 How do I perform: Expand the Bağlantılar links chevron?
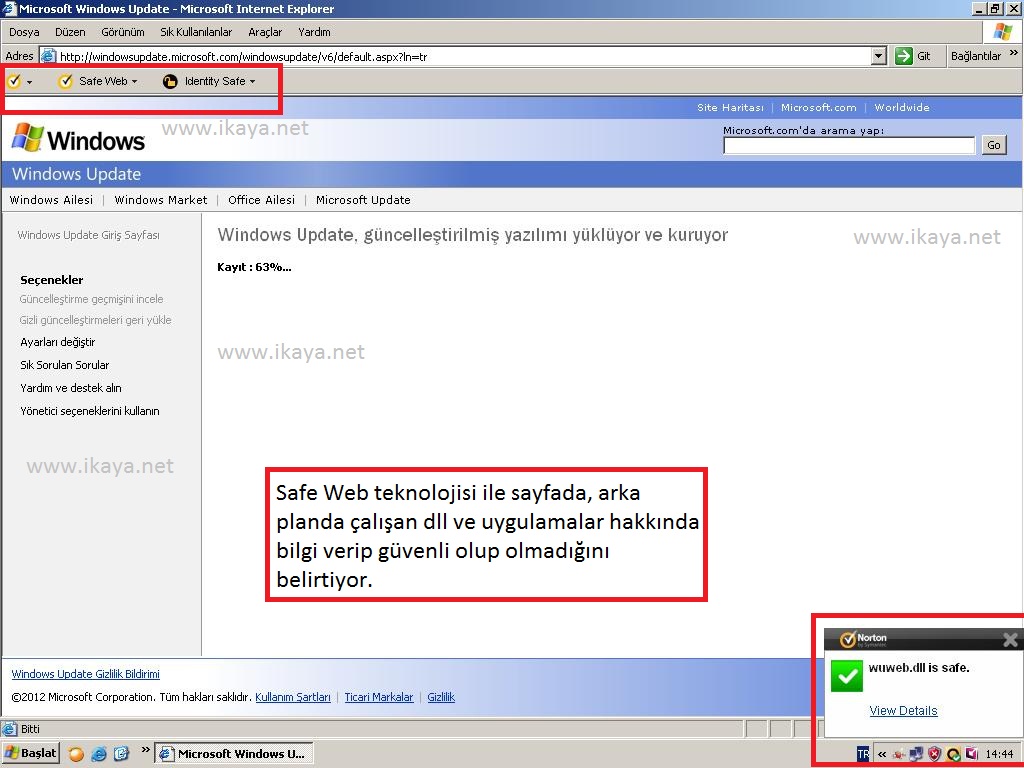(1014, 54)
